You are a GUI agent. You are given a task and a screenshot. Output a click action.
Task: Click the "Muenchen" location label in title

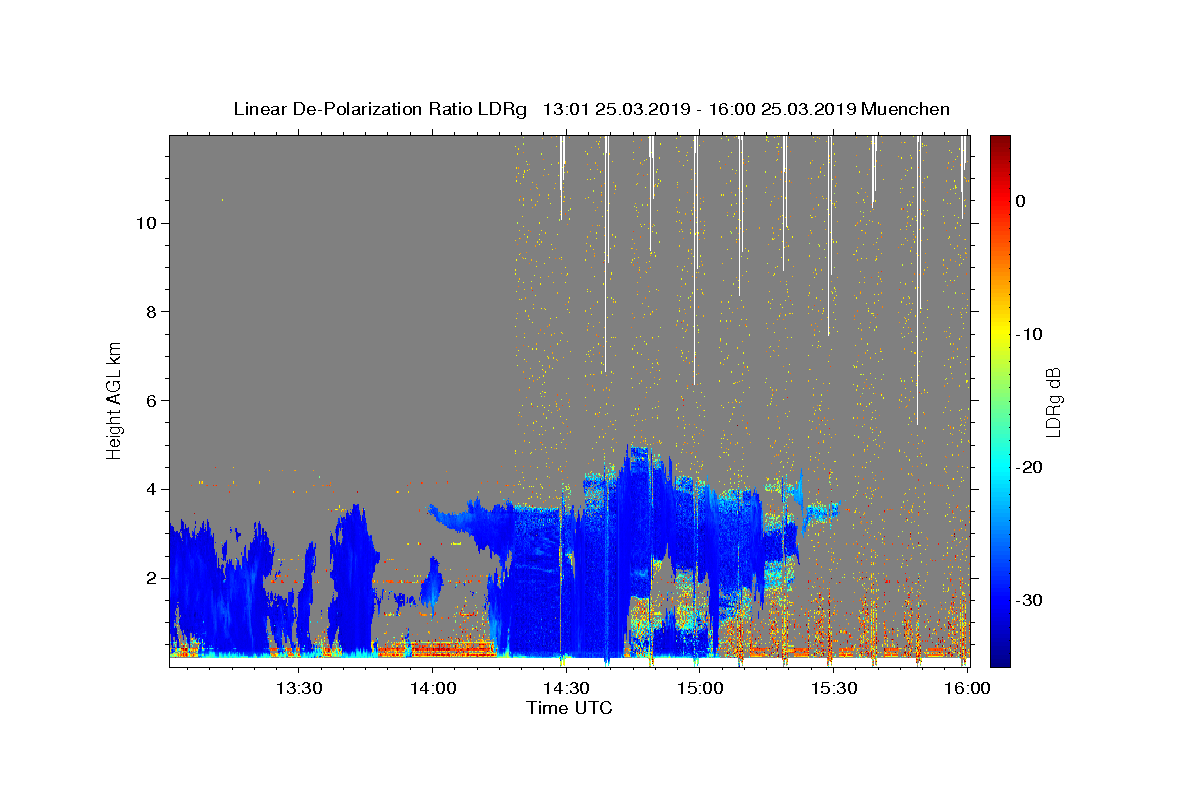pyautogui.click(x=906, y=109)
